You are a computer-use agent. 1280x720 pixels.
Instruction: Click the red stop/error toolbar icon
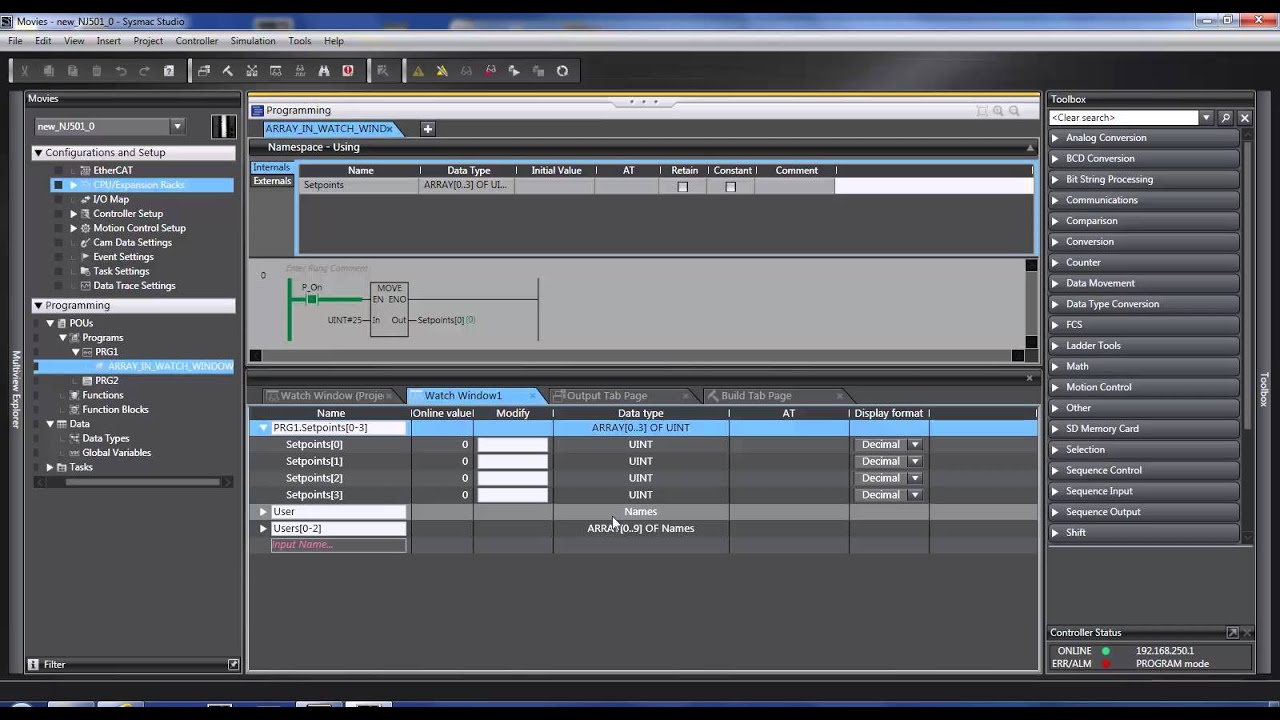[x=348, y=71]
